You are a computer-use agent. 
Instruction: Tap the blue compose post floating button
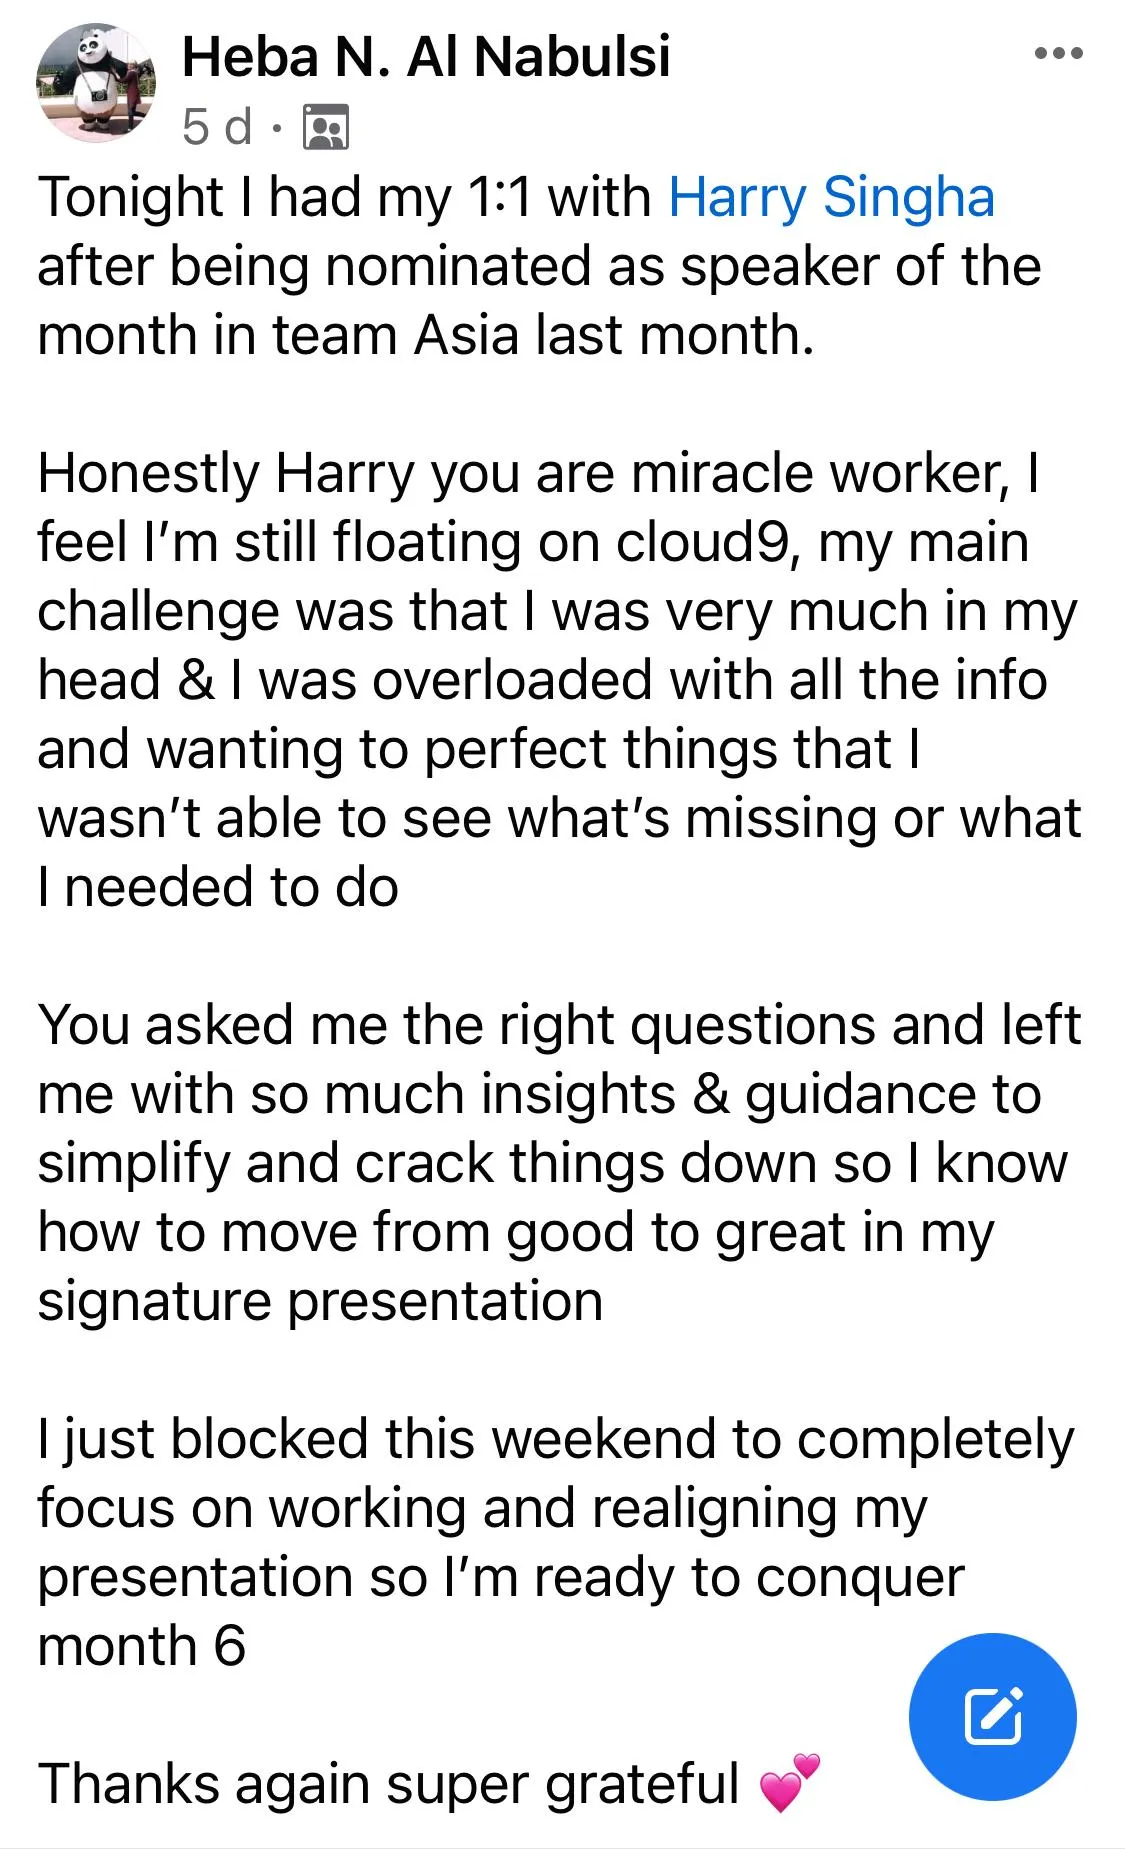[992, 1716]
